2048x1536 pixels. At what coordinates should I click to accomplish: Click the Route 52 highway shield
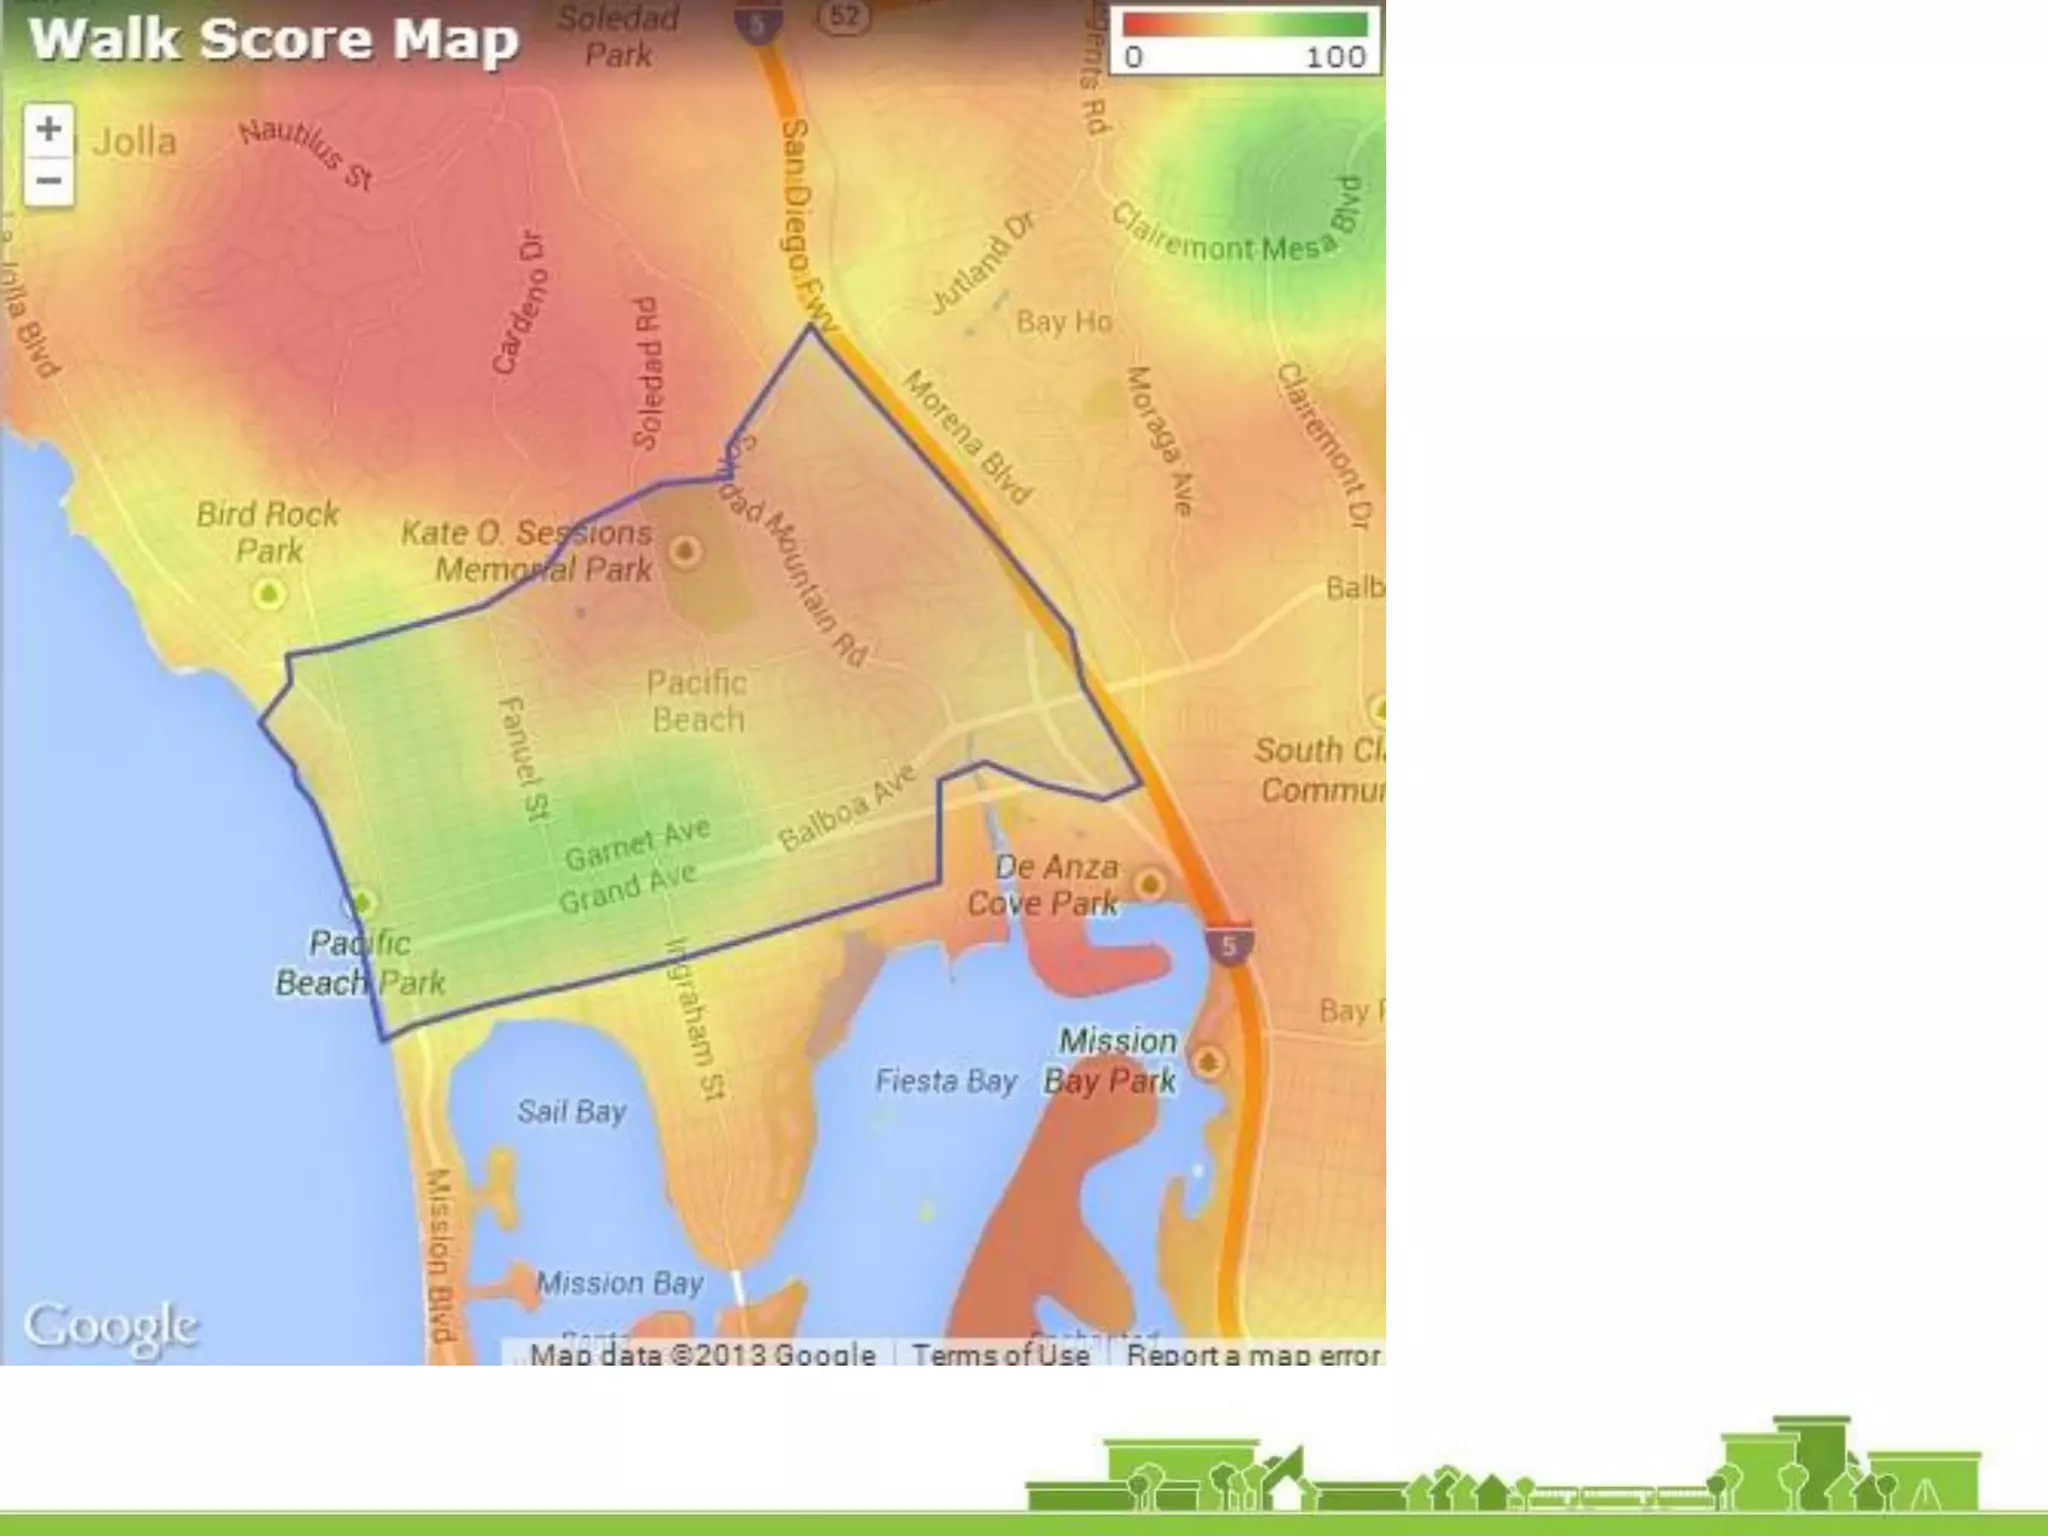[845, 17]
